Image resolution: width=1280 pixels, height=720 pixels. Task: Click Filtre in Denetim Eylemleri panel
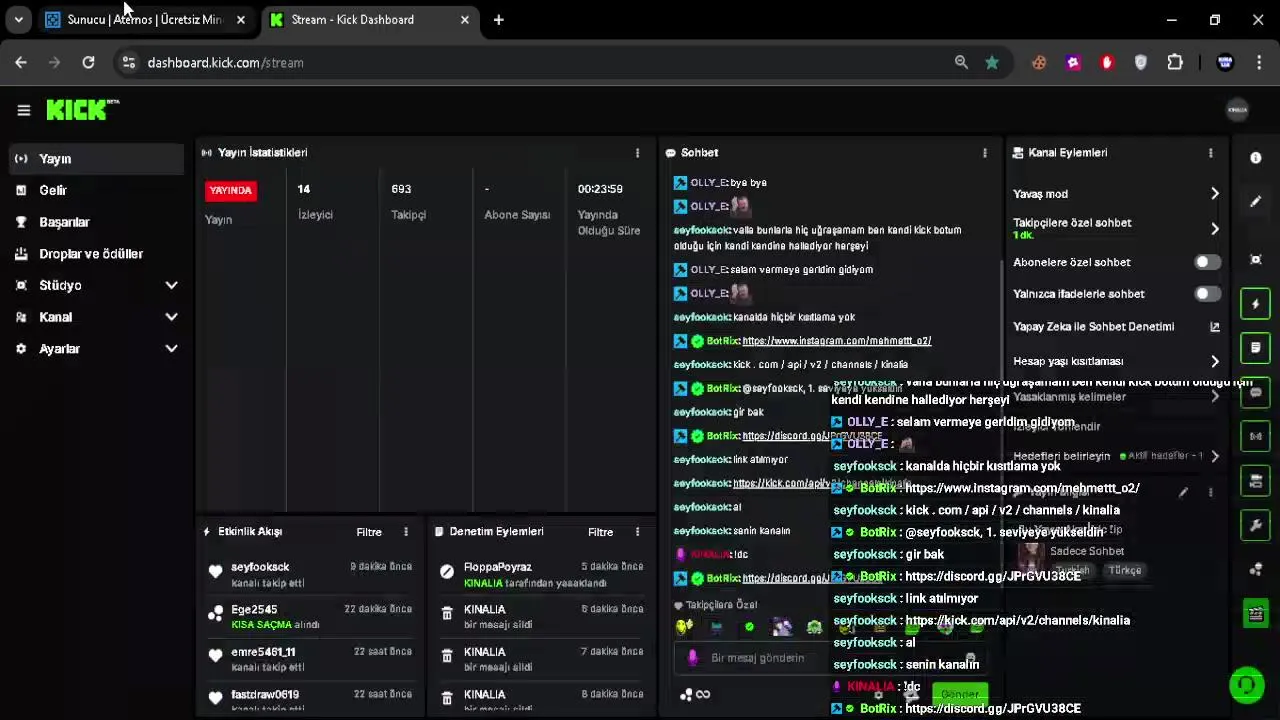pyautogui.click(x=600, y=532)
